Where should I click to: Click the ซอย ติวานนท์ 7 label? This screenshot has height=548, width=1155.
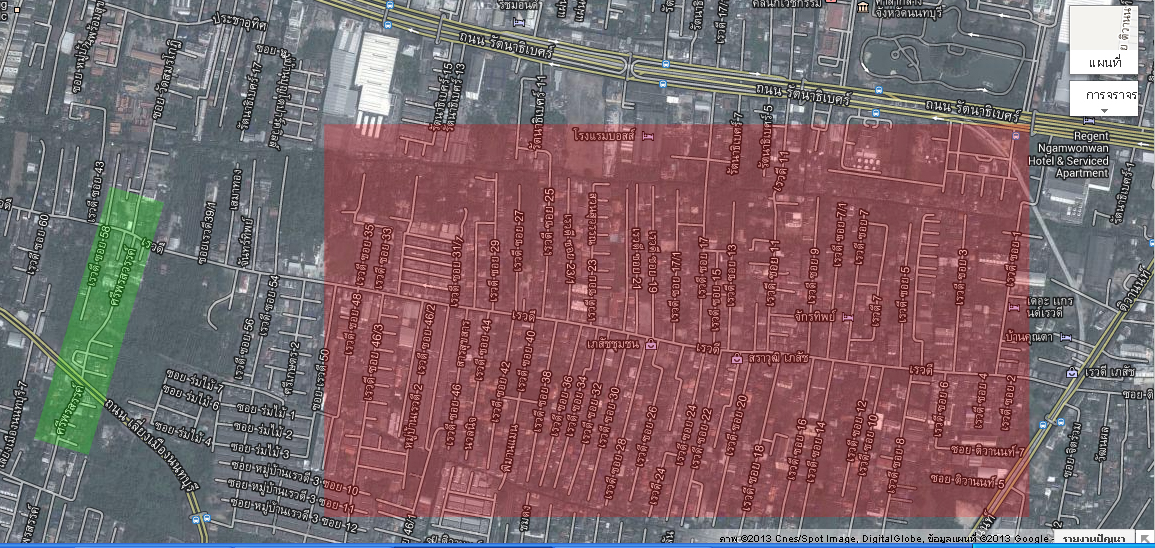(x=986, y=451)
